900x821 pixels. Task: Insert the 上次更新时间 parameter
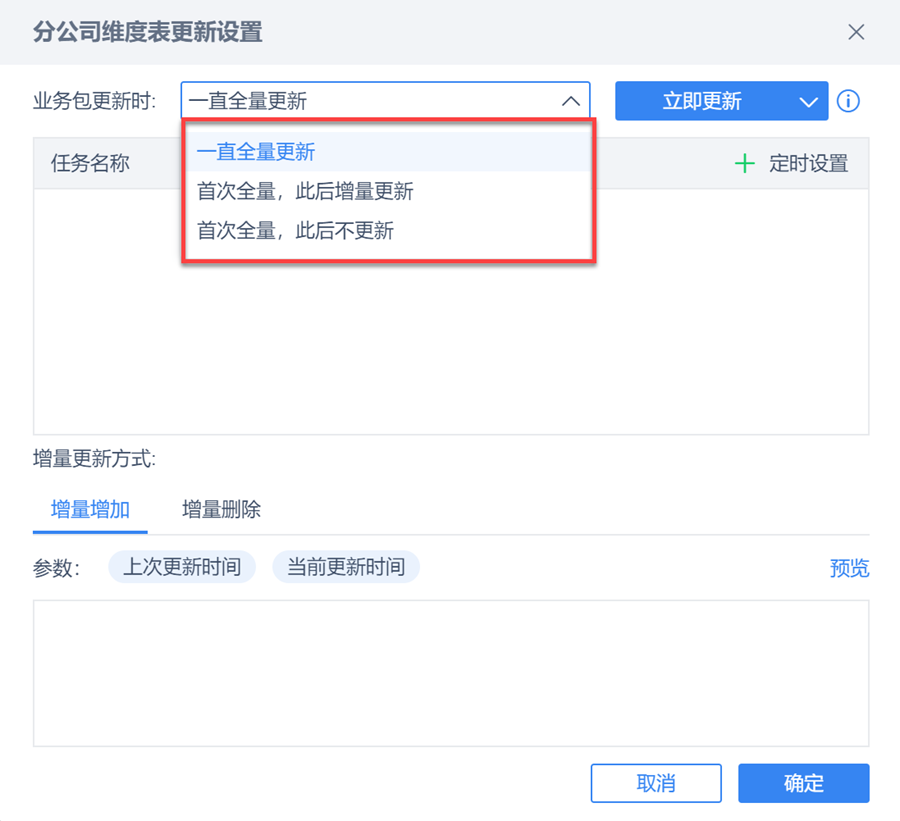coord(182,567)
